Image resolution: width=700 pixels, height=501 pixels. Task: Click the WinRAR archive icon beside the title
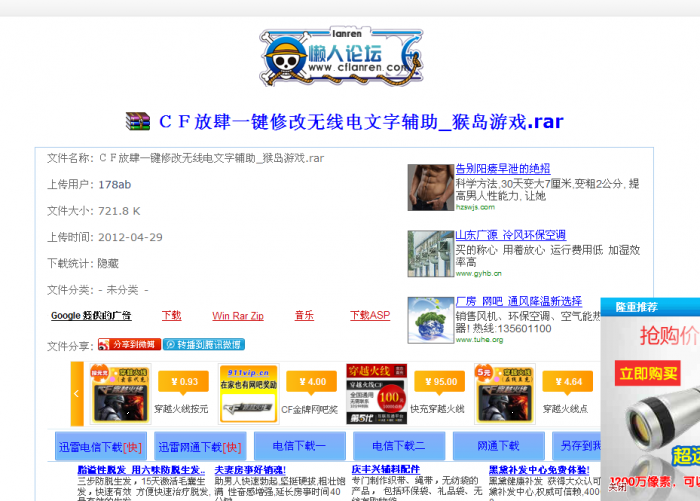(138, 121)
